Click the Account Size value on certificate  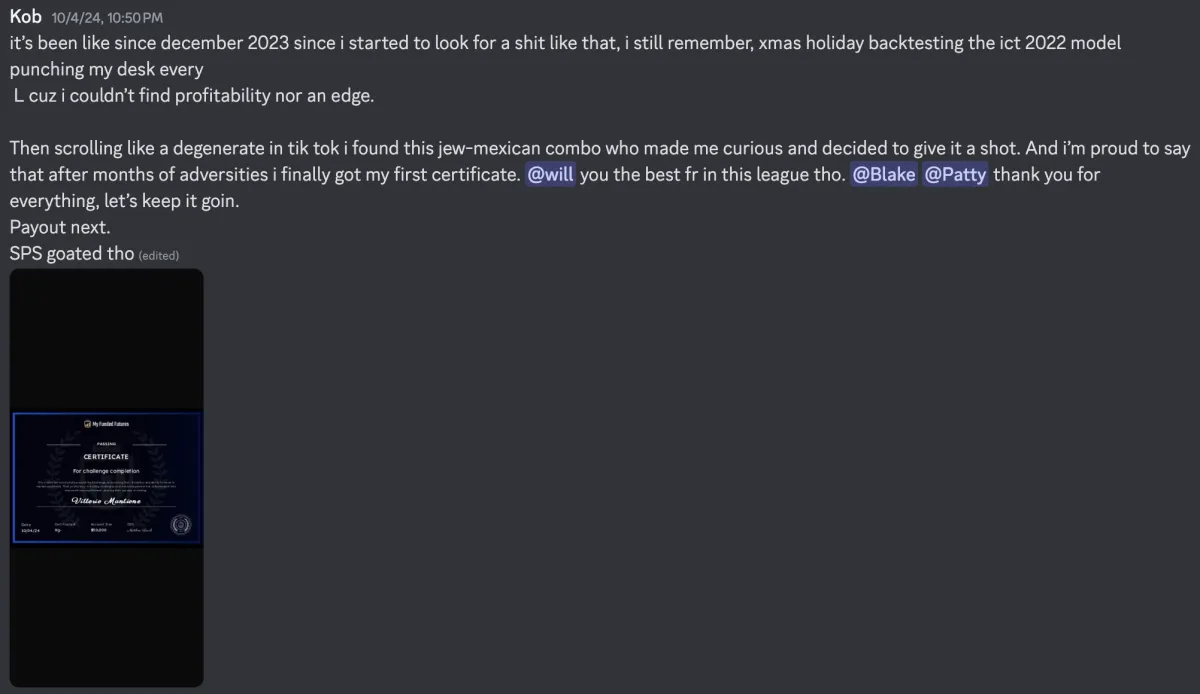(98, 530)
